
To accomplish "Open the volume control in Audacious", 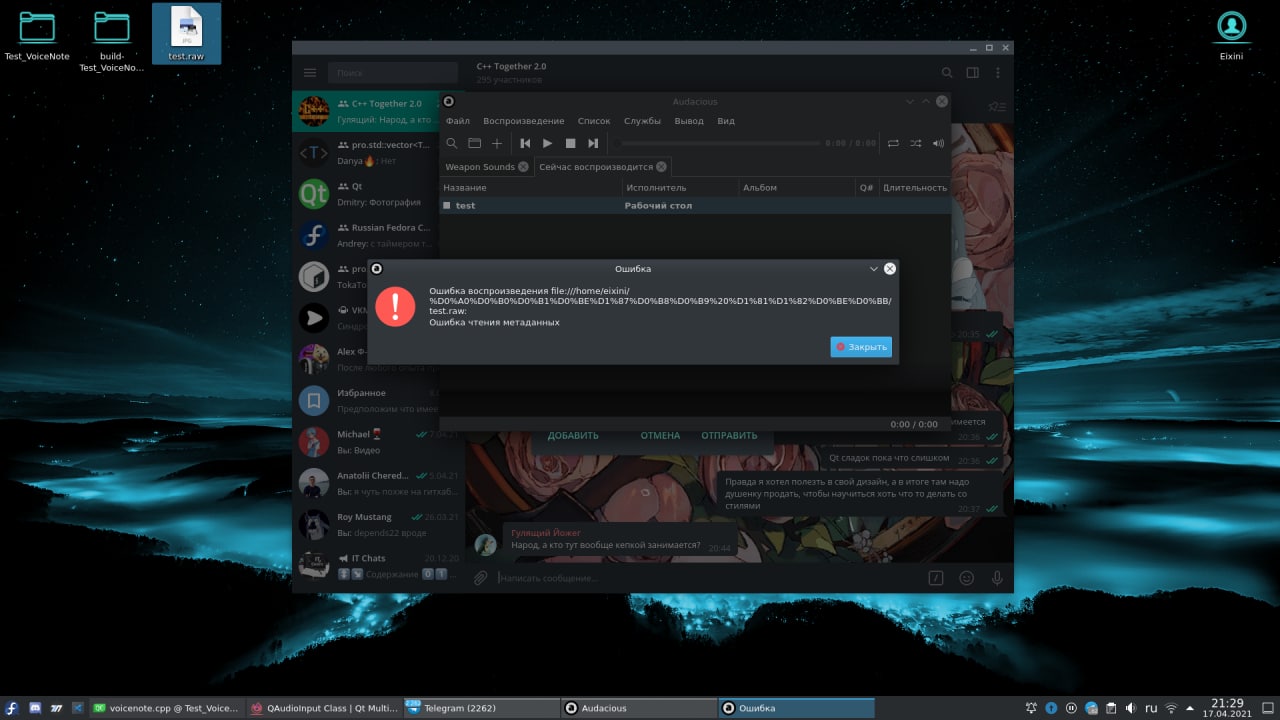I will 938,144.
